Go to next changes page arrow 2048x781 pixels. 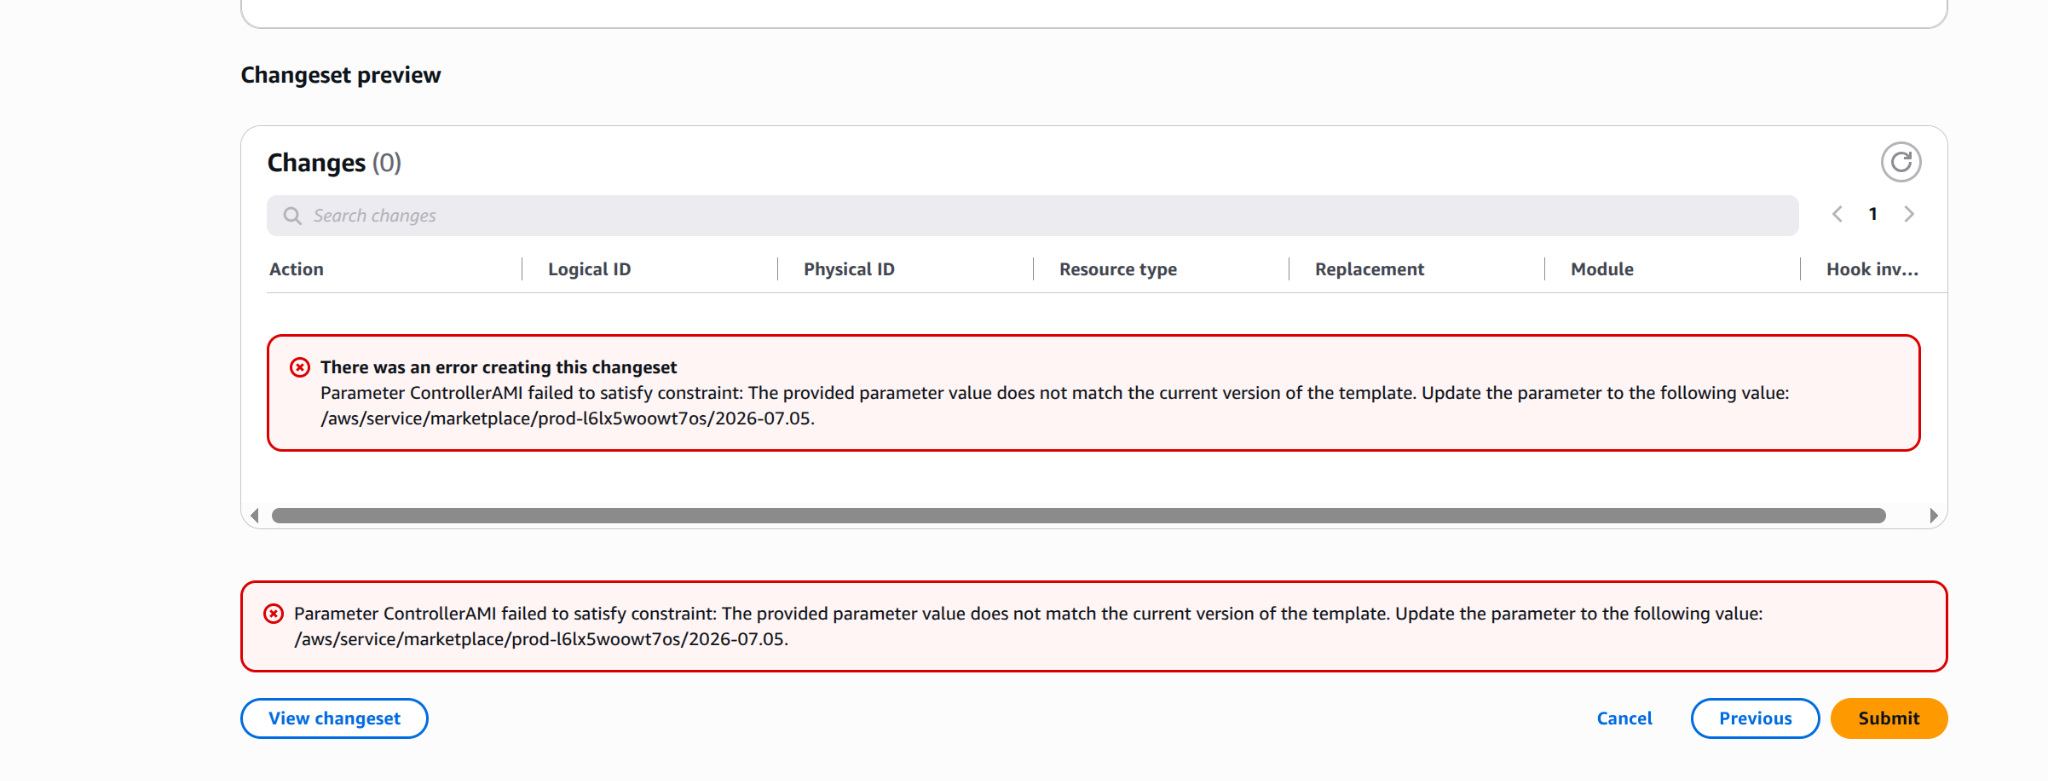pyautogui.click(x=1909, y=214)
